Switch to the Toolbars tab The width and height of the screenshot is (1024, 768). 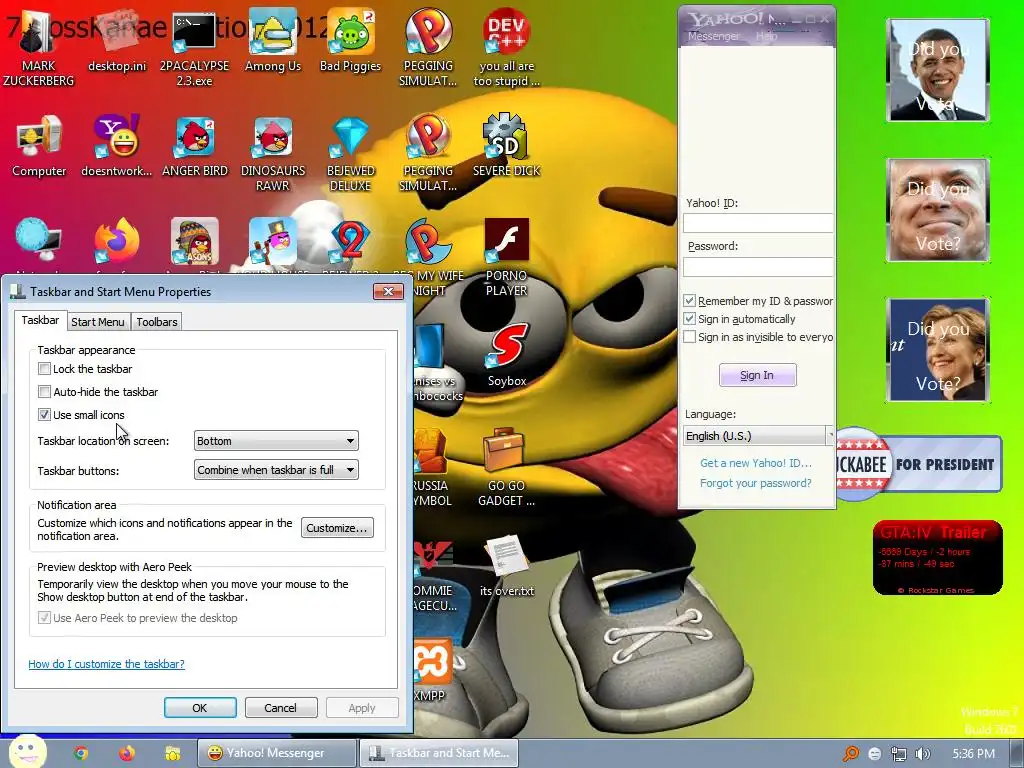[157, 322]
